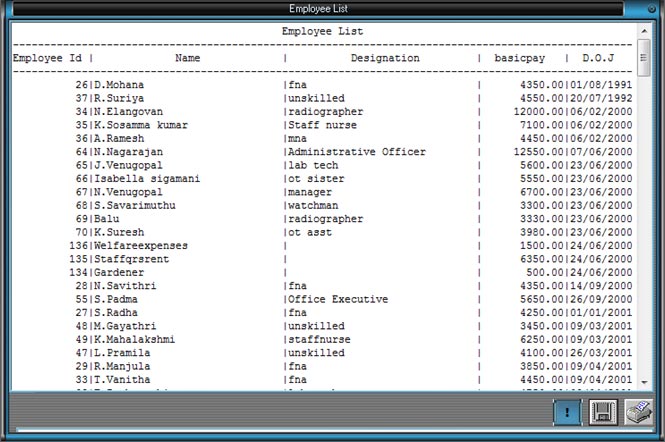Click the name 'Isabella sigamani'
Viewport: 665px width, 442px height.
(147, 179)
